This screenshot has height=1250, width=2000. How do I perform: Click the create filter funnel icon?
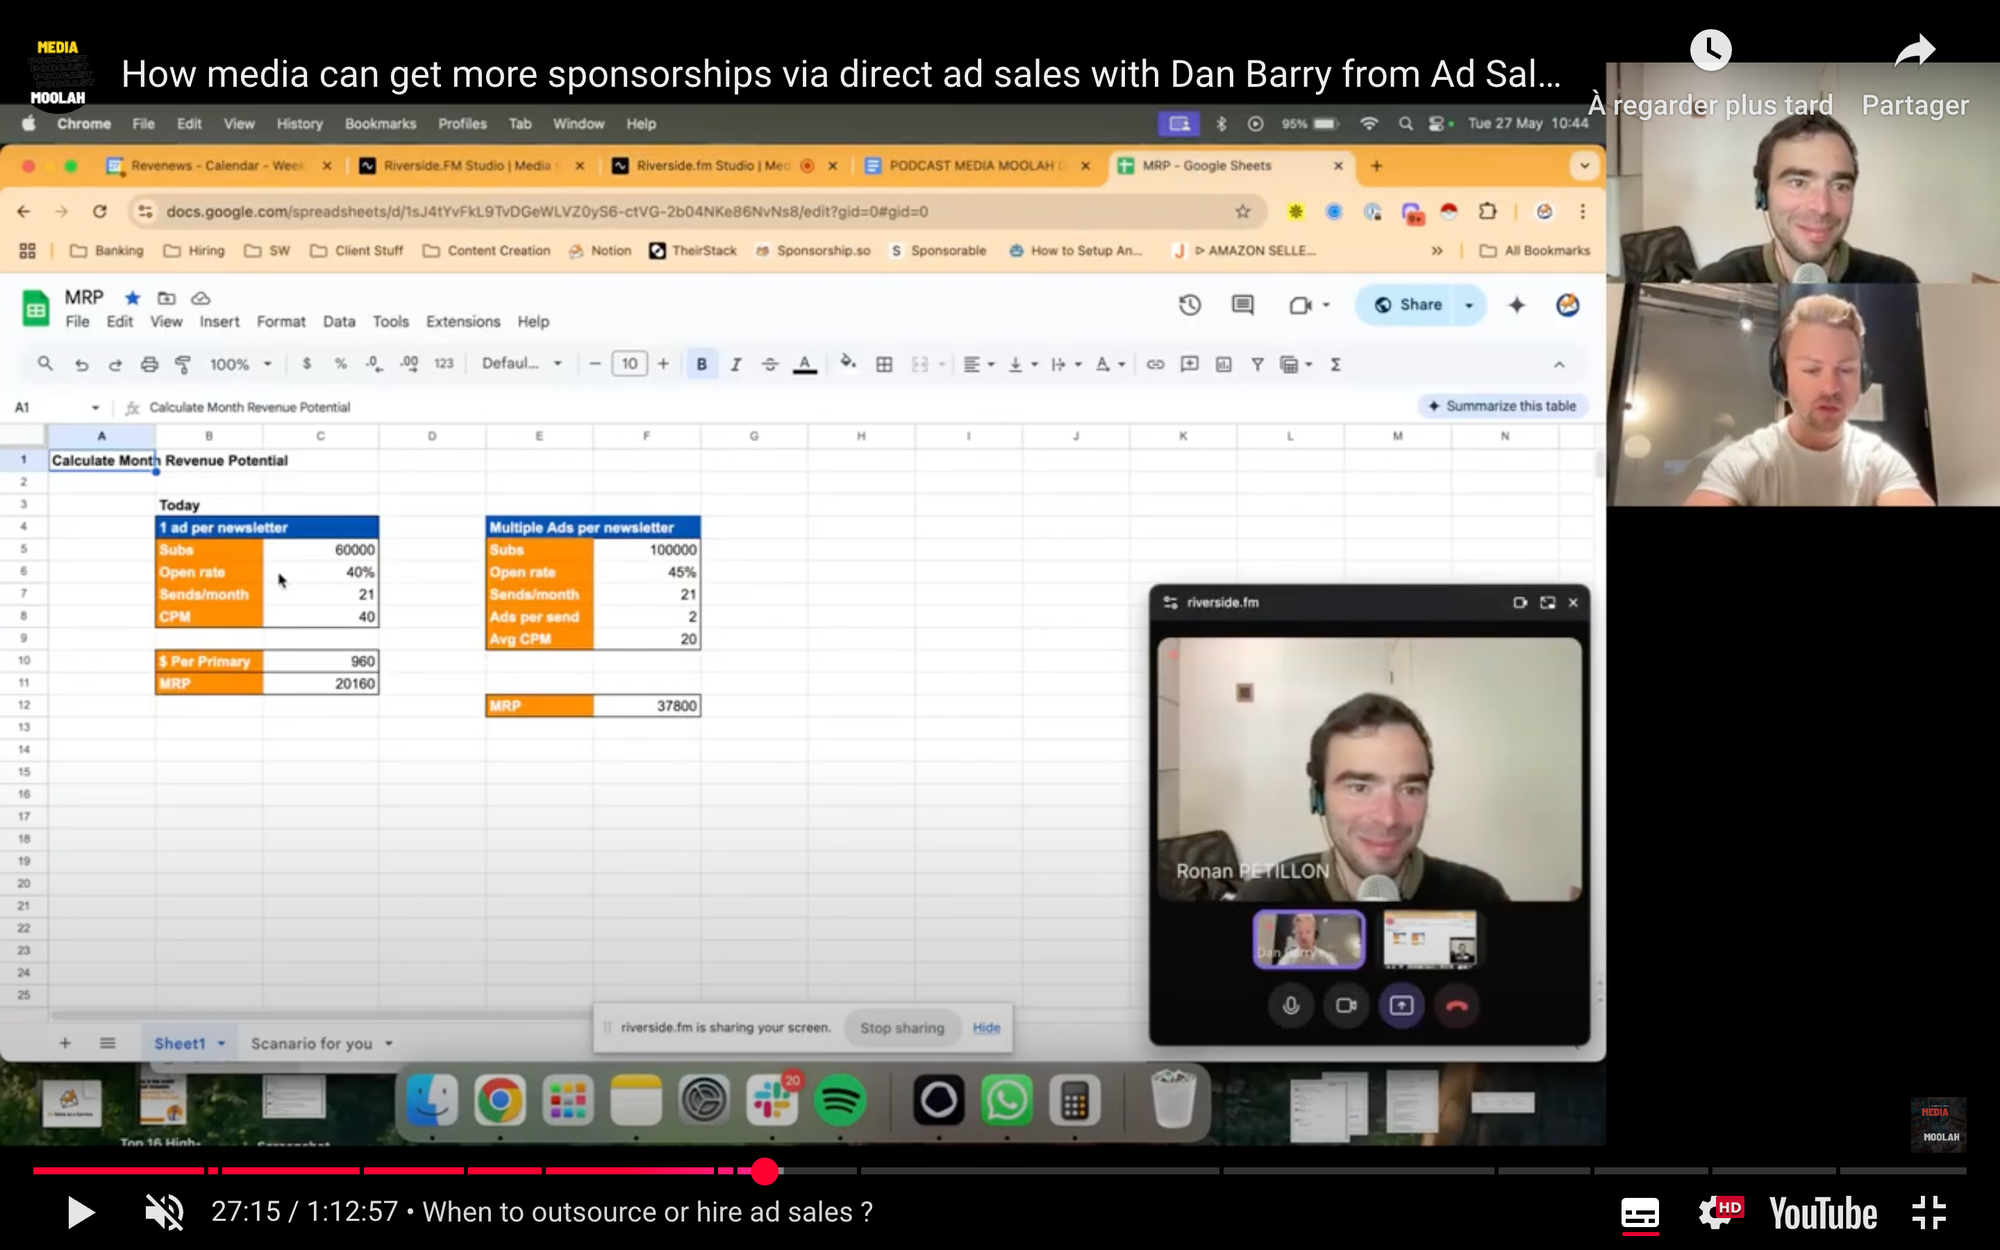[1257, 365]
